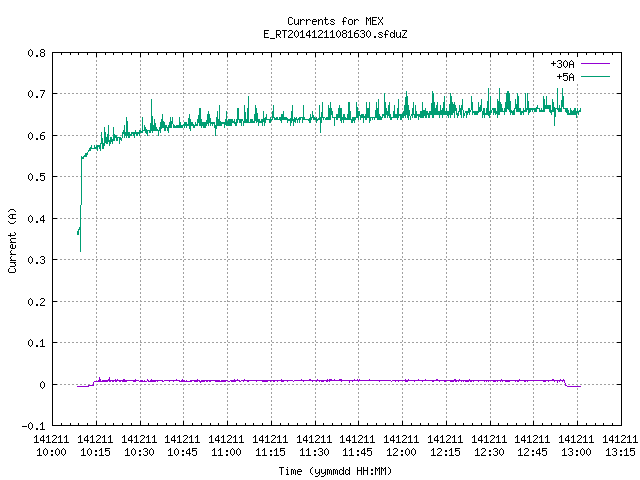Click the chart title 'Currents for MEX'

coord(335,21)
